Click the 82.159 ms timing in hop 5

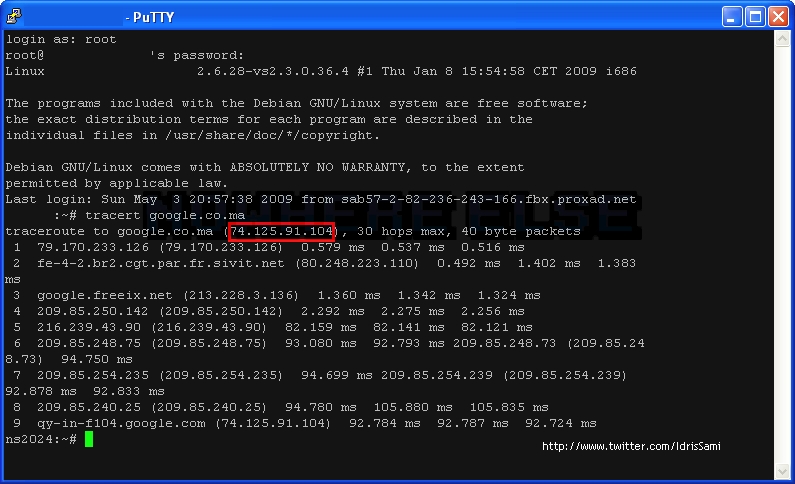[x=320, y=327]
